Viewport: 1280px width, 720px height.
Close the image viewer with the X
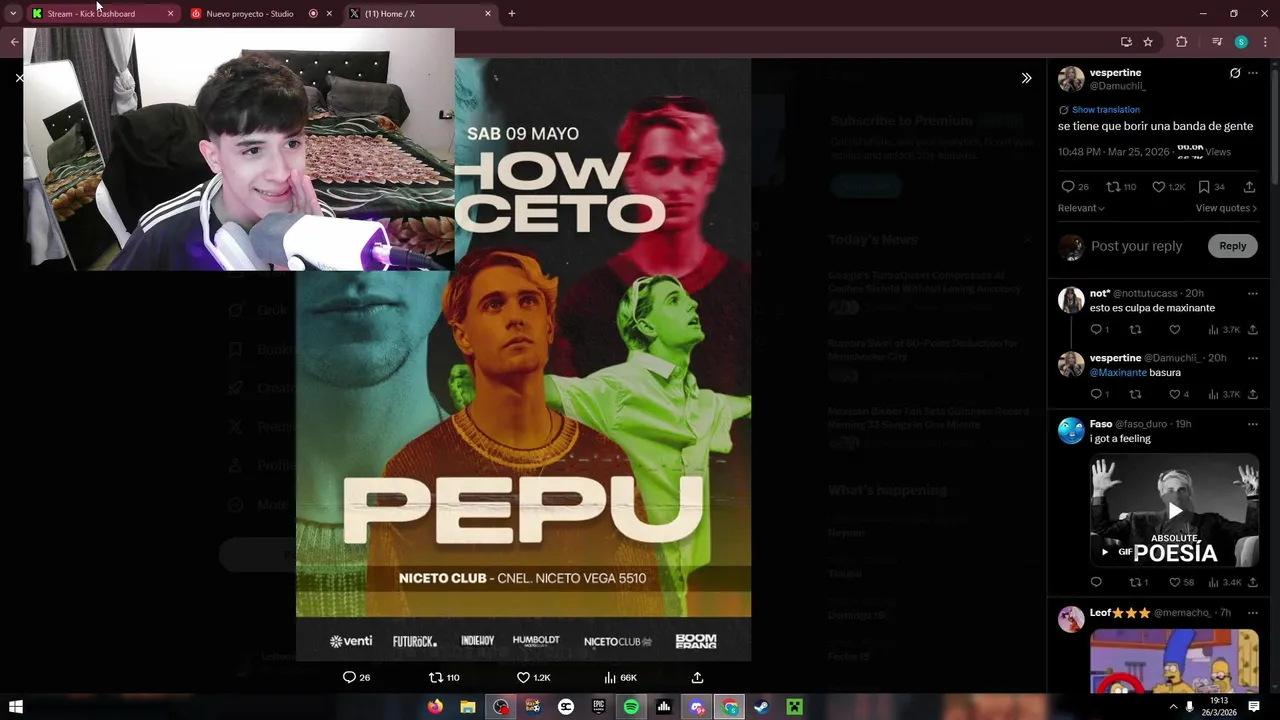point(19,78)
